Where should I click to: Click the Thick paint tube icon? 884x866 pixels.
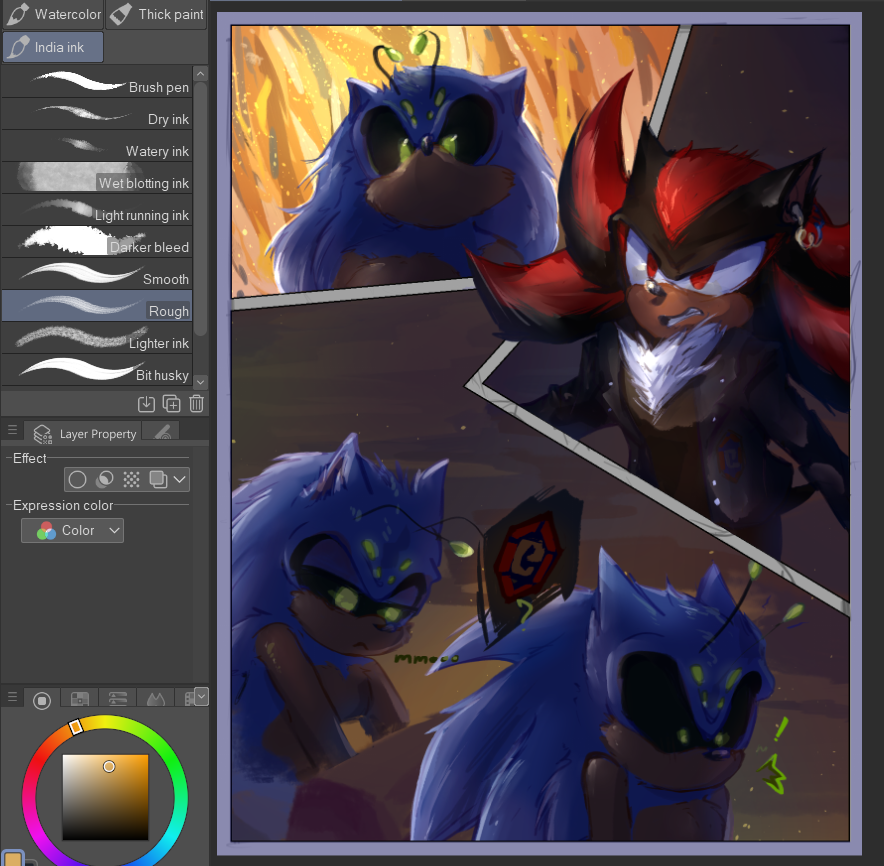pos(121,14)
